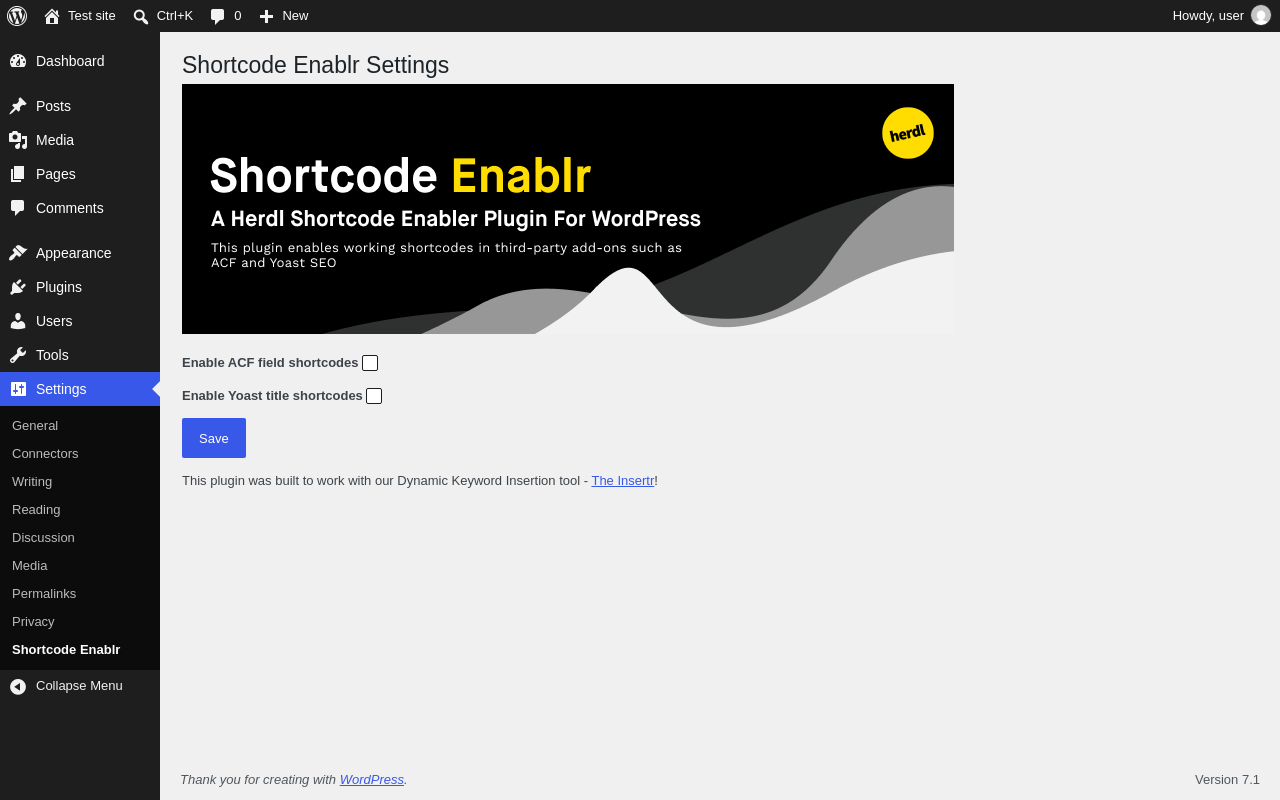Image resolution: width=1280 pixels, height=800 pixels.
Task: Click the yellow herdl logo badge
Action: 908,133
